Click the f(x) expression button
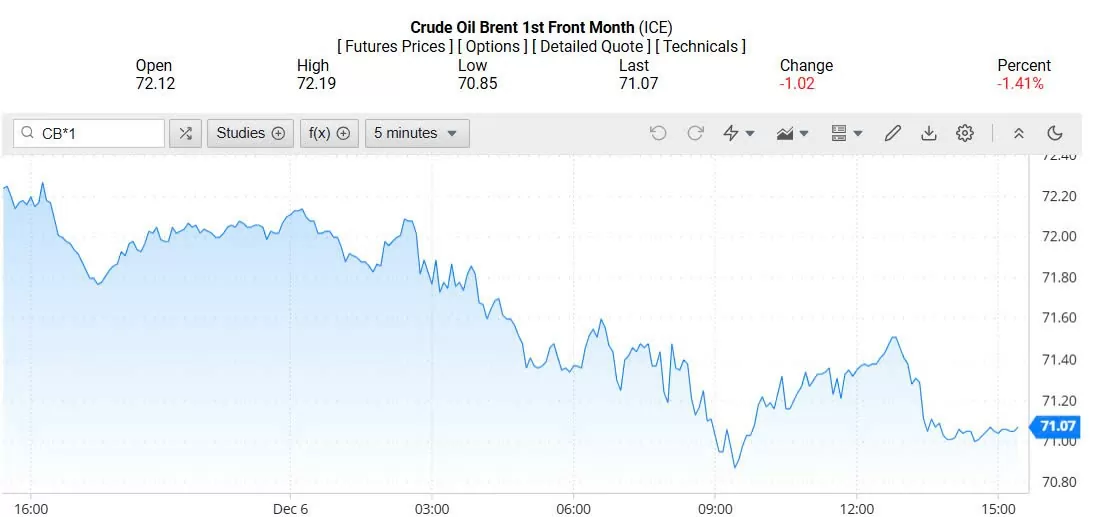The width and height of the screenshot is (1095, 517). [329, 133]
